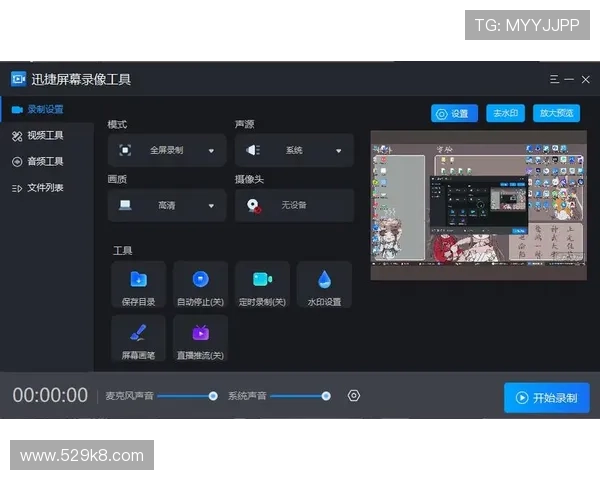
Task: Click the screen preview thumbnail
Action: (x=478, y=205)
